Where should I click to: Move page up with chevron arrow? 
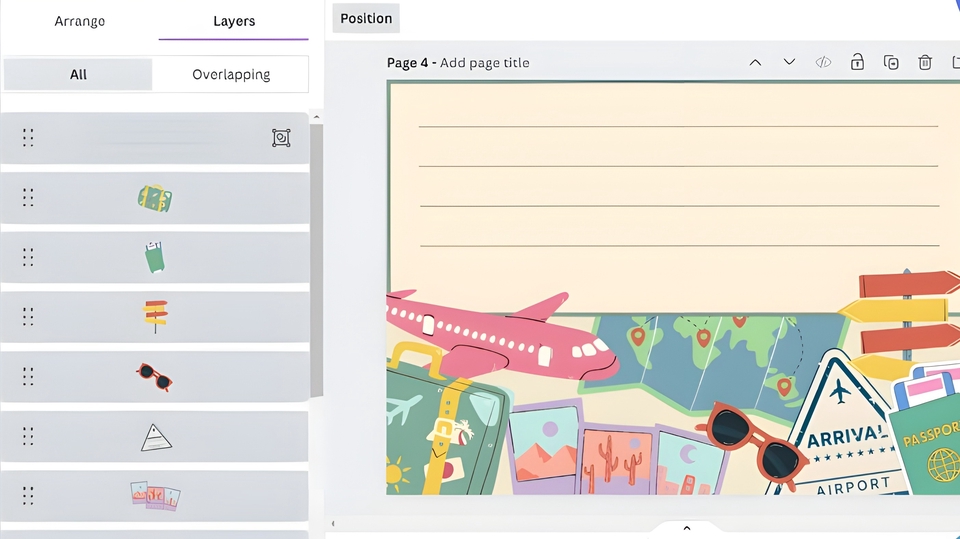click(x=756, y=62)
